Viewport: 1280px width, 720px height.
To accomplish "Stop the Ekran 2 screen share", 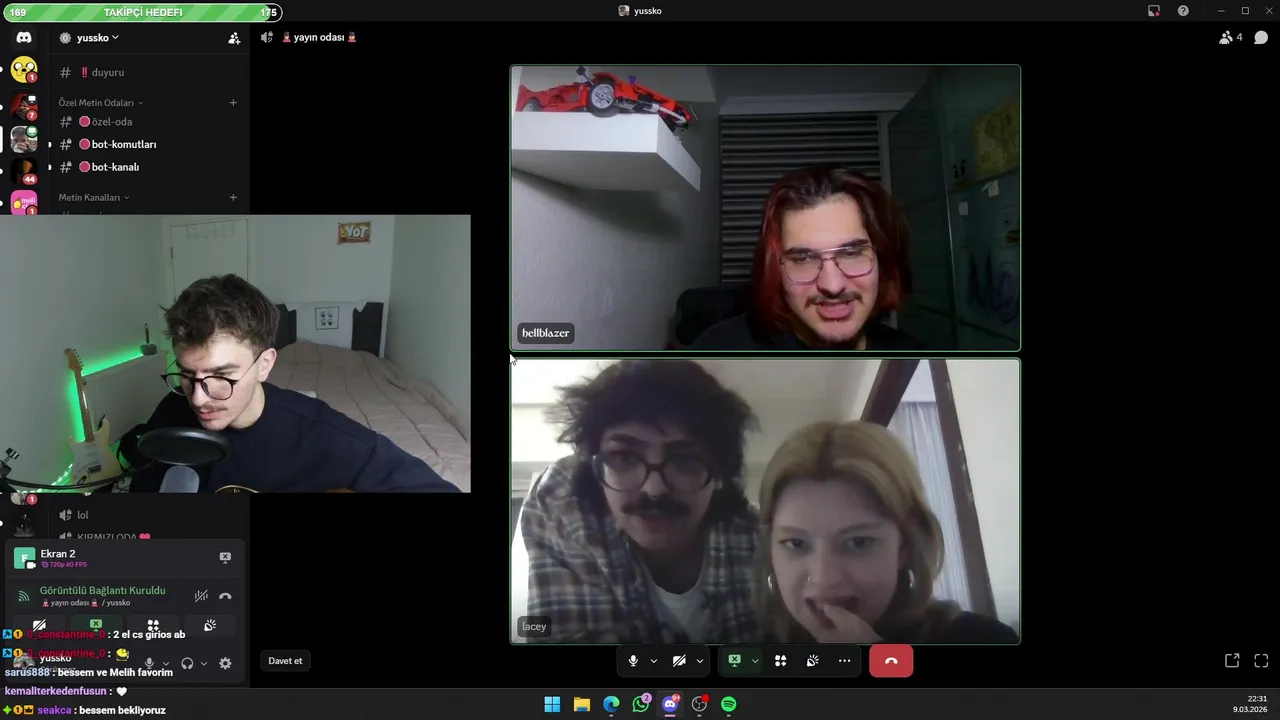I will (225, 557).
